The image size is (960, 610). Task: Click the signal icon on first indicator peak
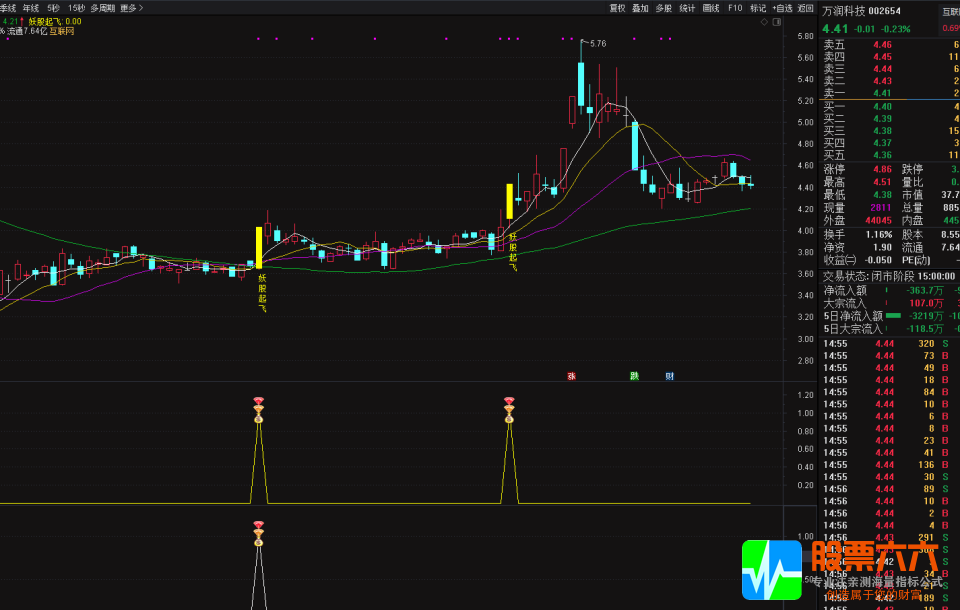coord(258,409)
